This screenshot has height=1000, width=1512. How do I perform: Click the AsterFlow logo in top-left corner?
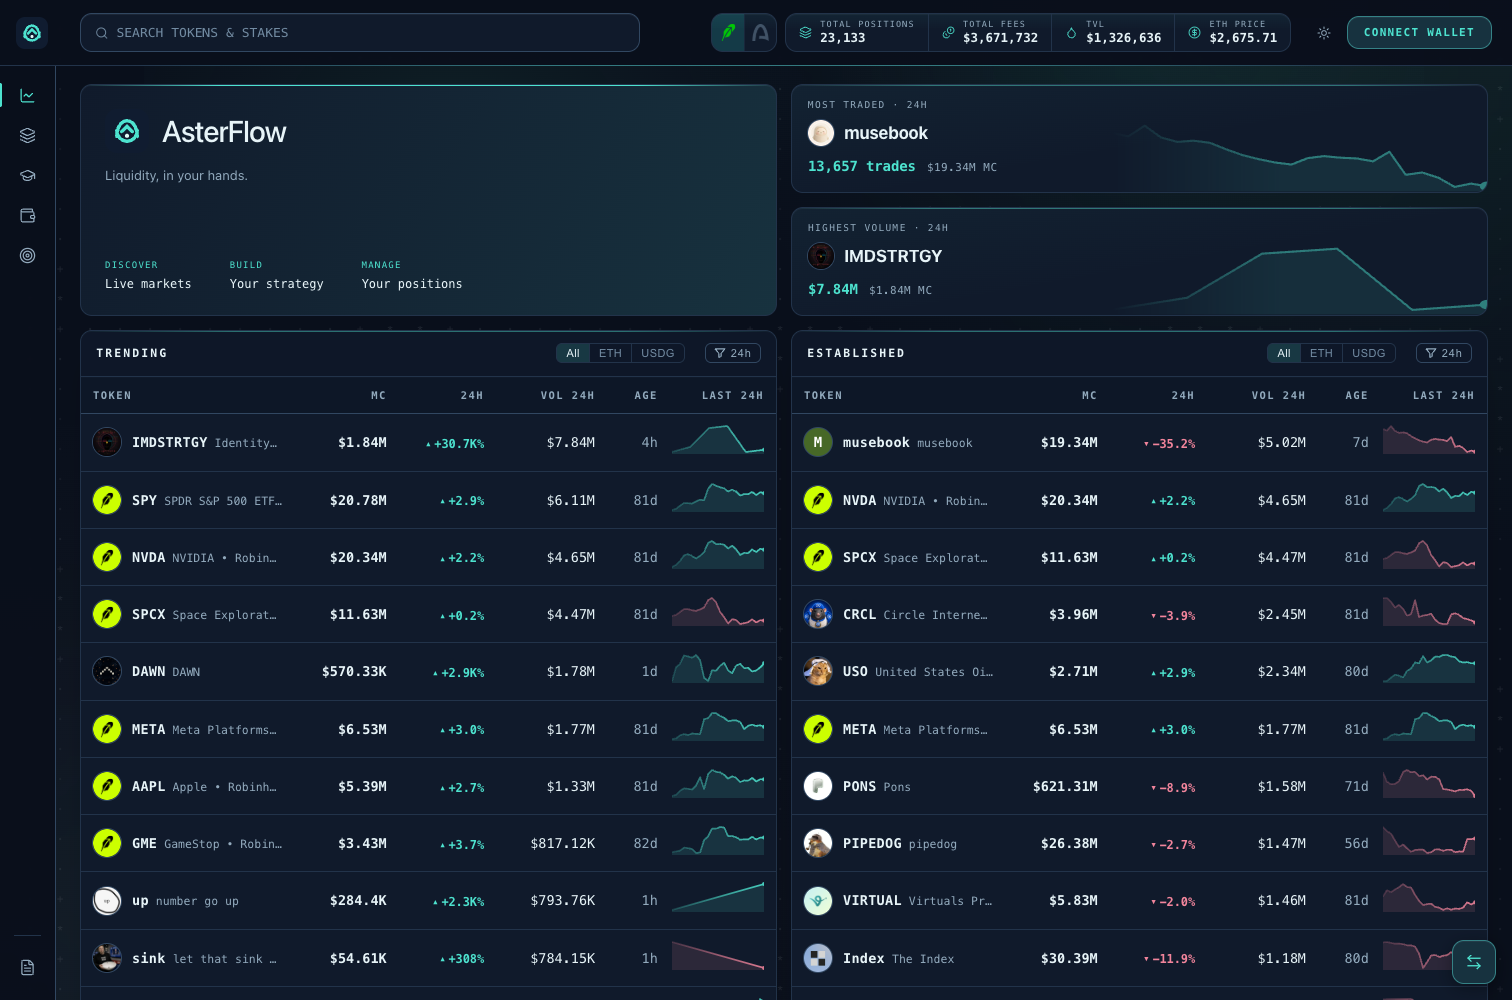click(32, 33)
